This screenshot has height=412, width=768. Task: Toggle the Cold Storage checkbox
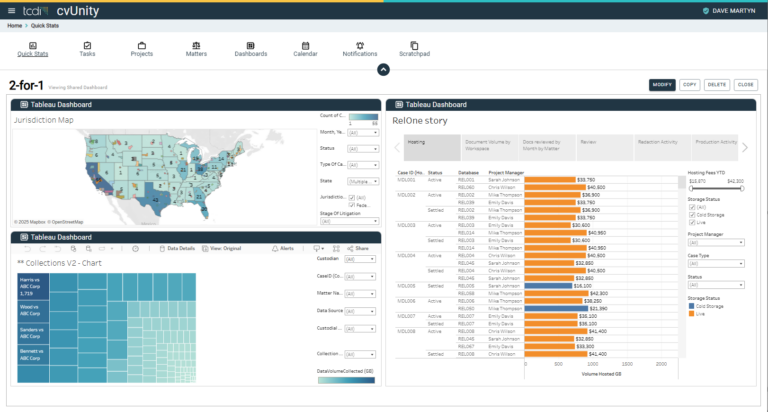pyautogui.click(x=692, y=214)
